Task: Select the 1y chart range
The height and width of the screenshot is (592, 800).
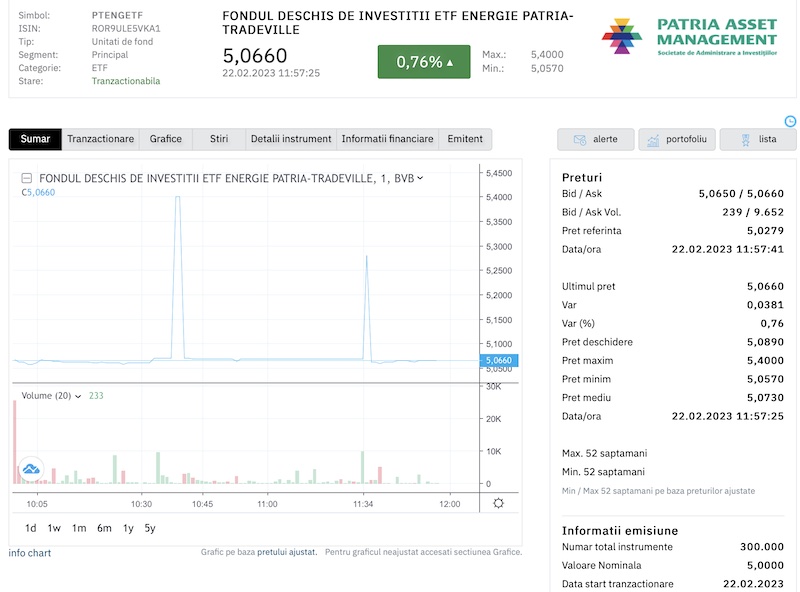Action: pos(128,528)
